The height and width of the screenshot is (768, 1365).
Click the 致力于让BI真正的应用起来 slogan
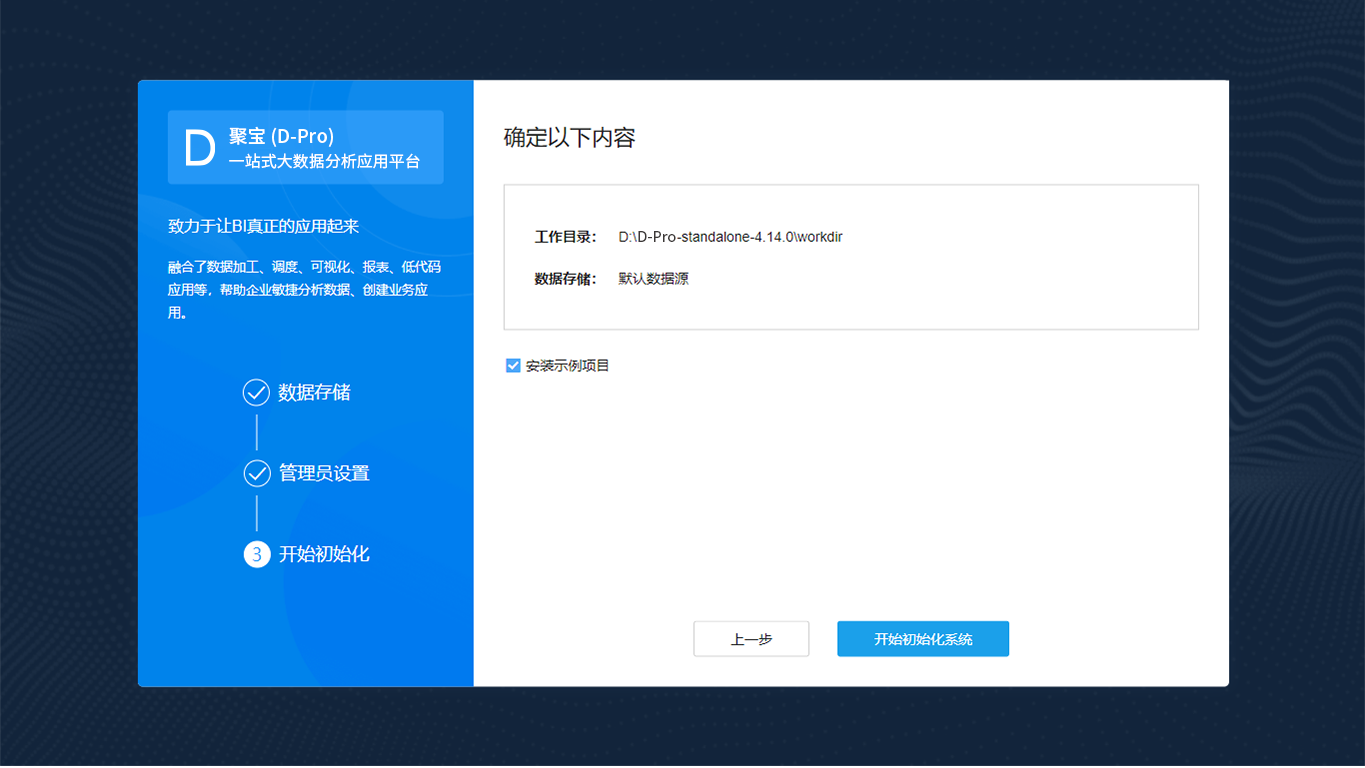click(264, 226)
